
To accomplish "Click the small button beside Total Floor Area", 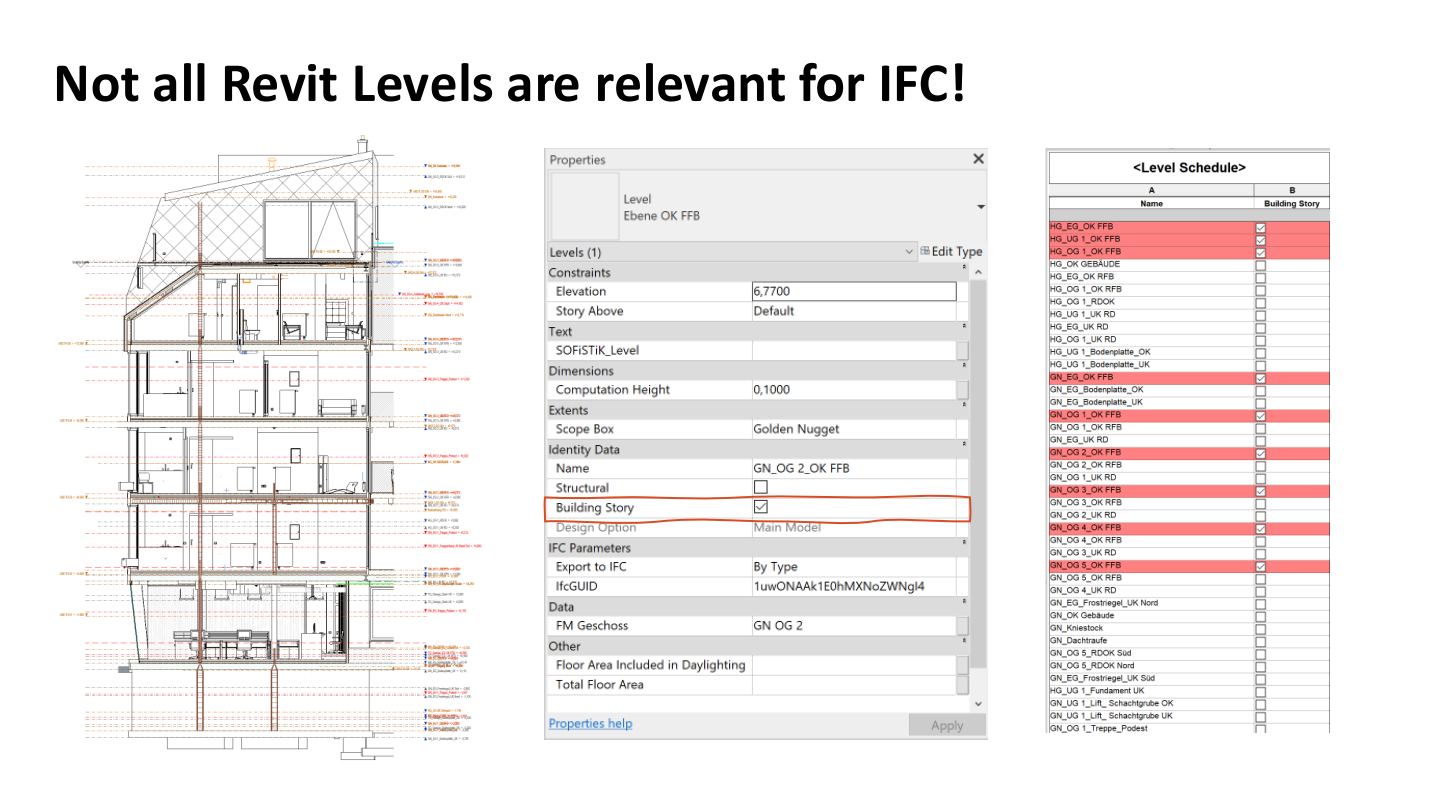I will (962, 685).
